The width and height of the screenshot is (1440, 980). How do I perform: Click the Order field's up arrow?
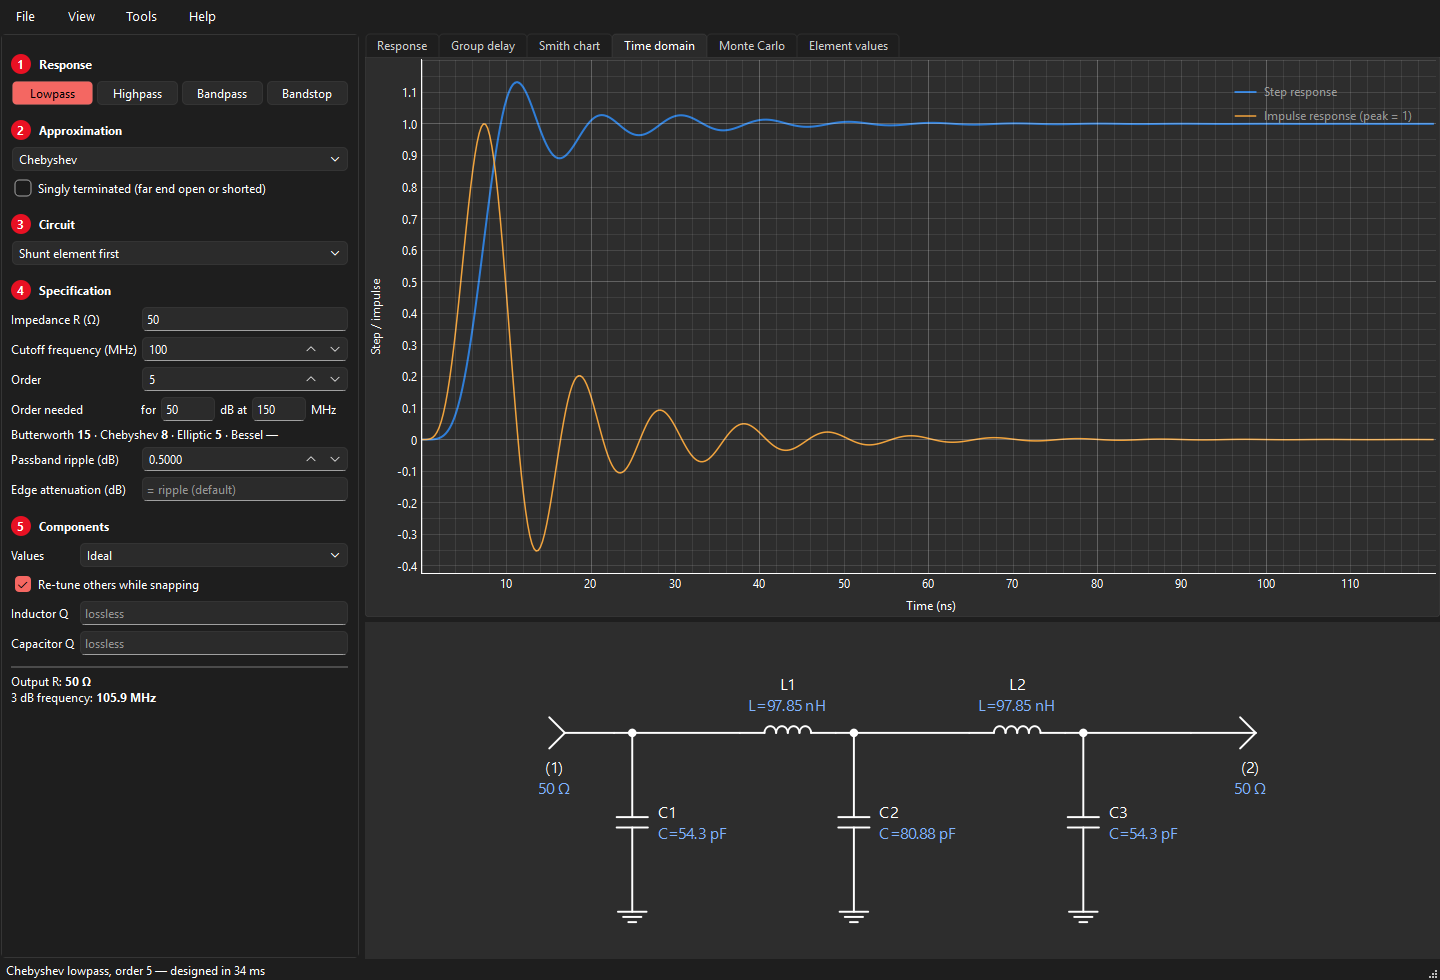tap(311, 379)
